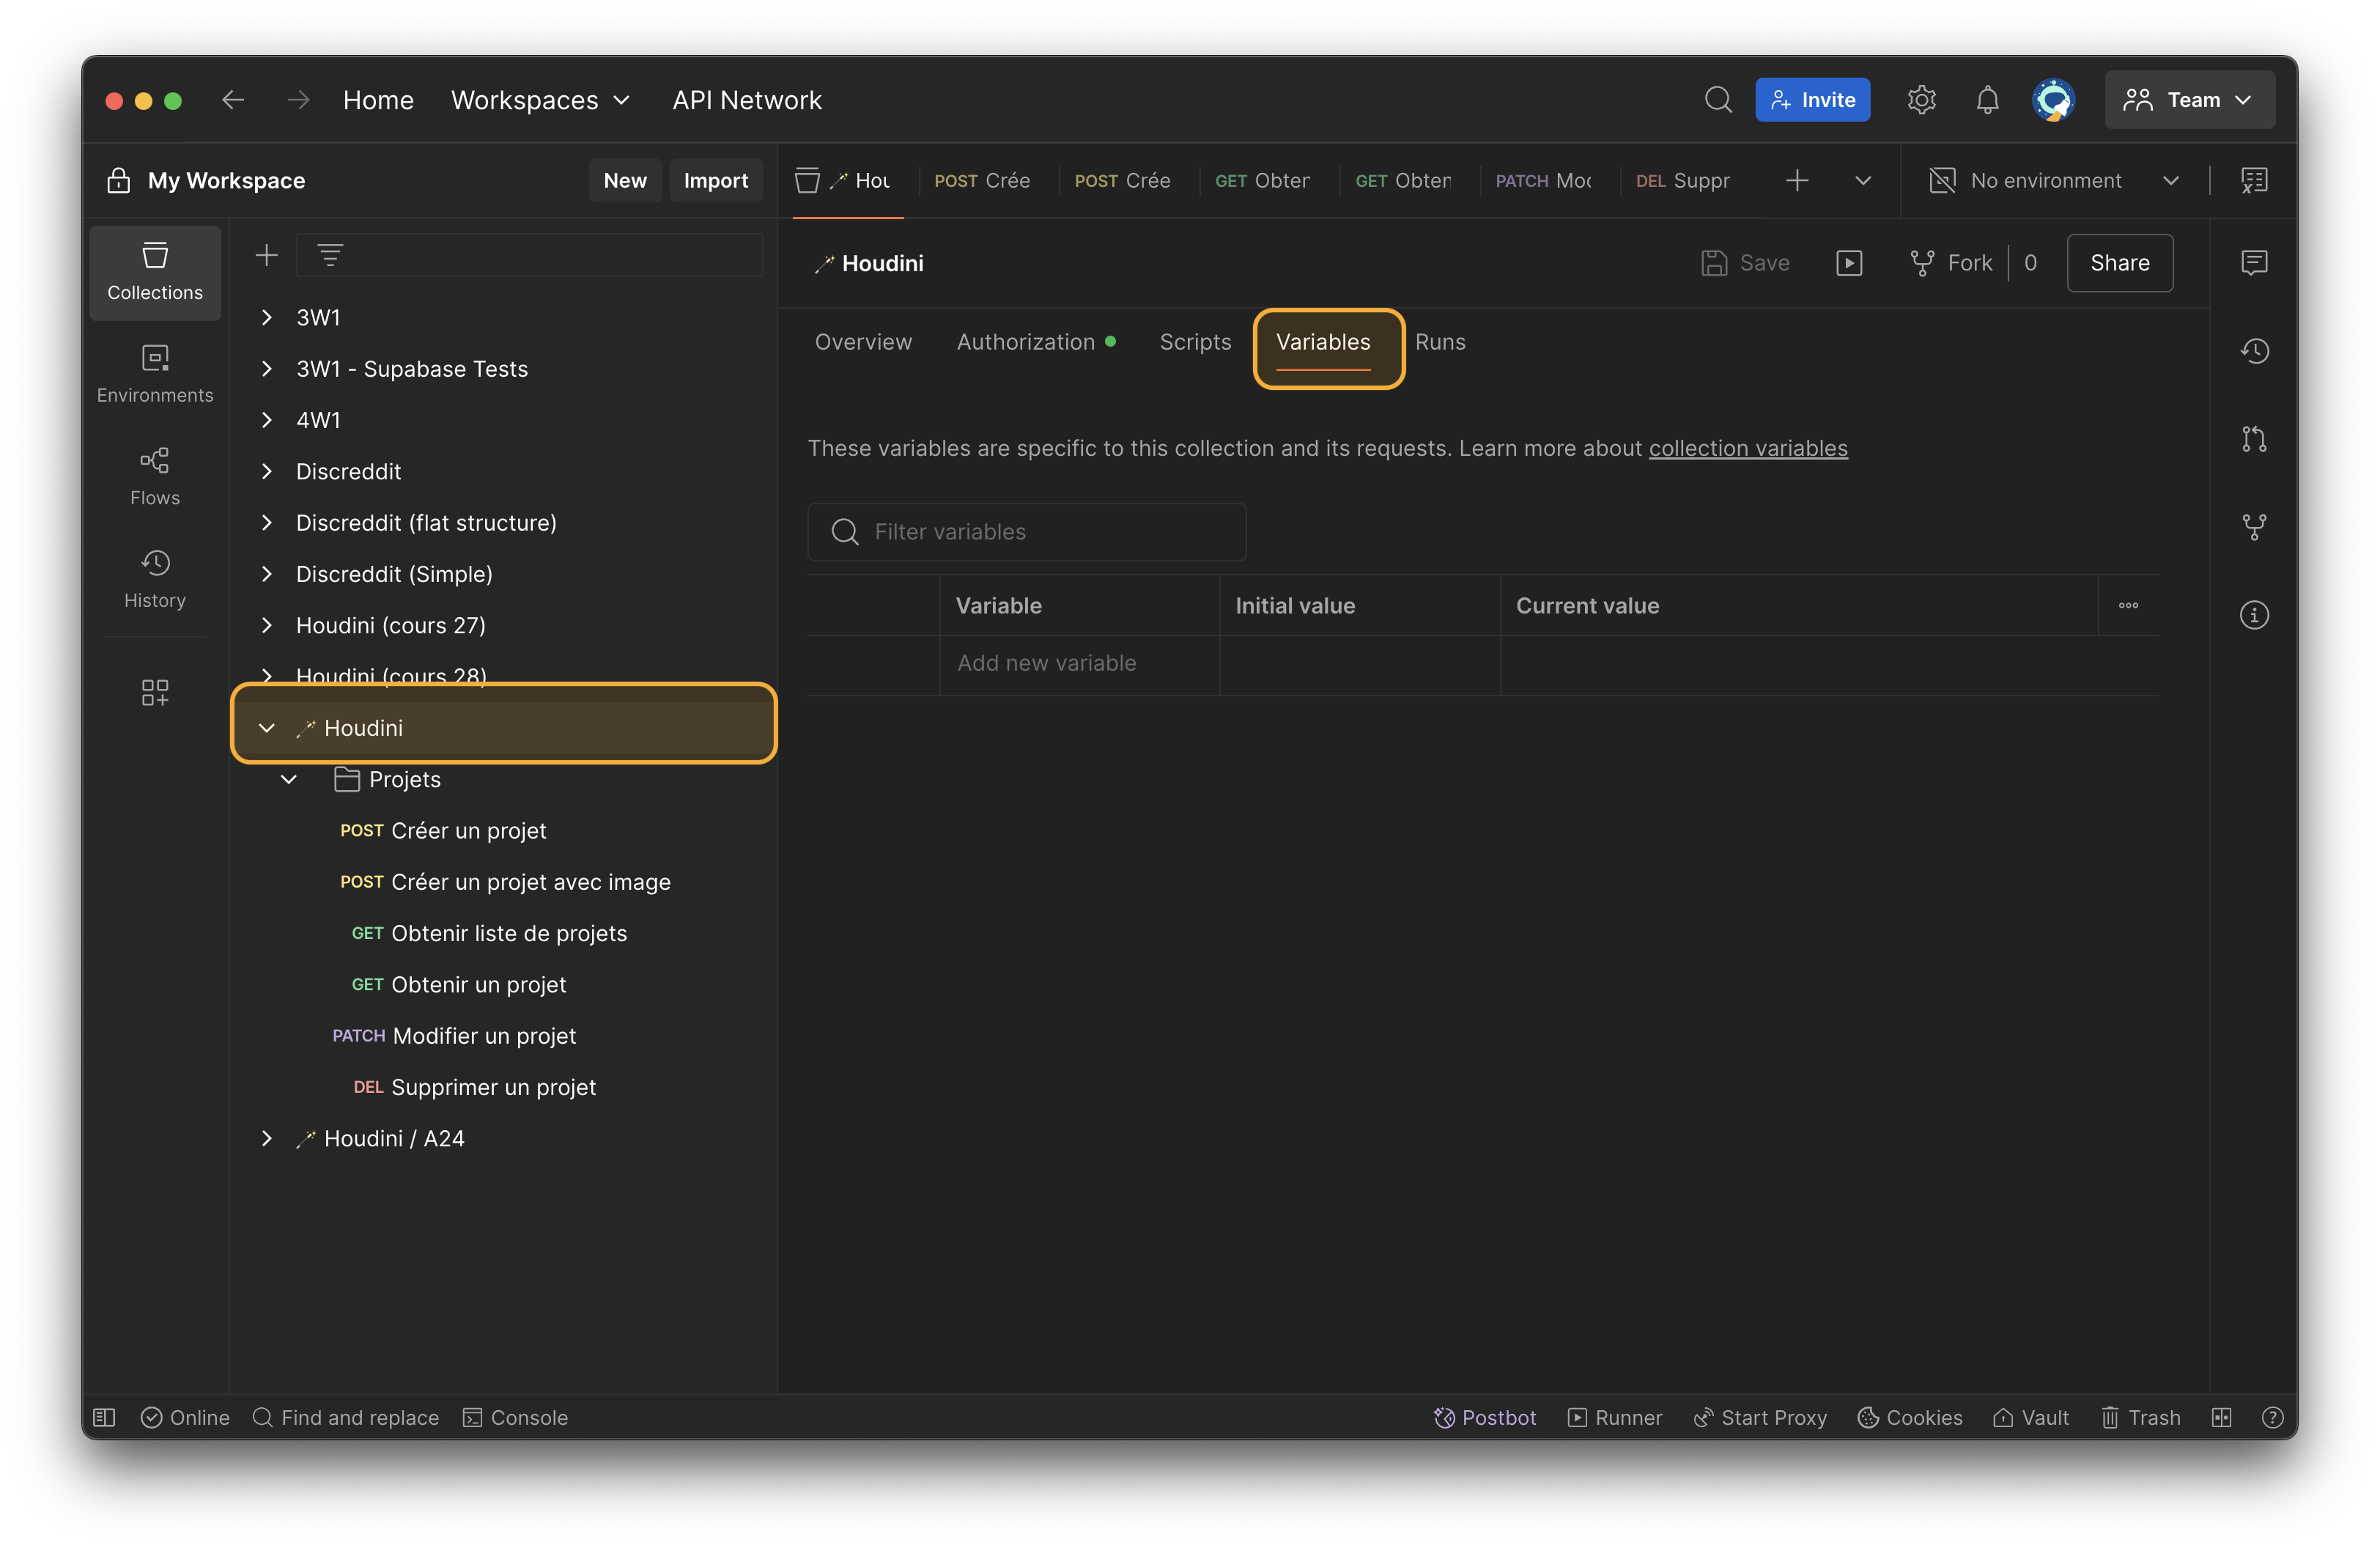Open Runner in the status bar
The width and height of the screenshot is (2380, 1548).
(x=1615, y=1418)
